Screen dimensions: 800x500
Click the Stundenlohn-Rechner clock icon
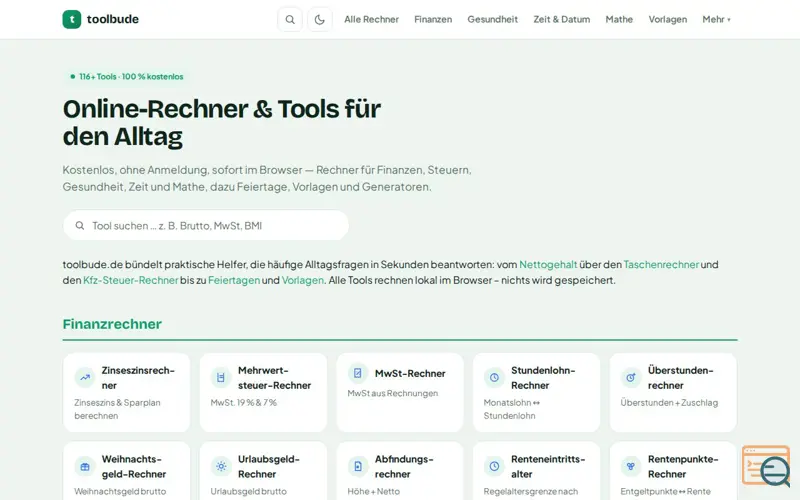point(494,378)
